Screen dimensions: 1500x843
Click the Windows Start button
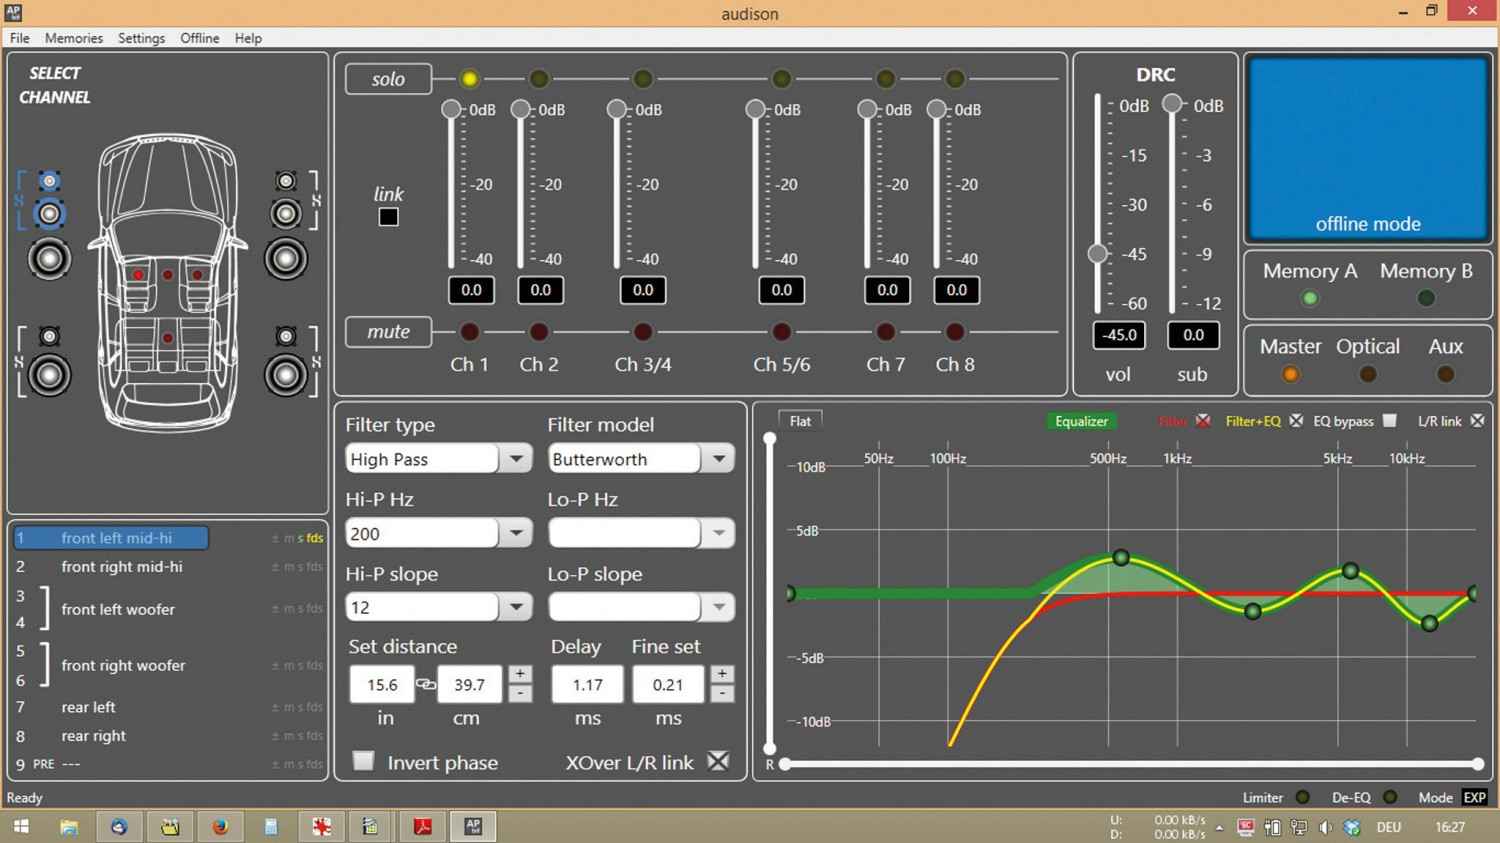click(20, 827)
